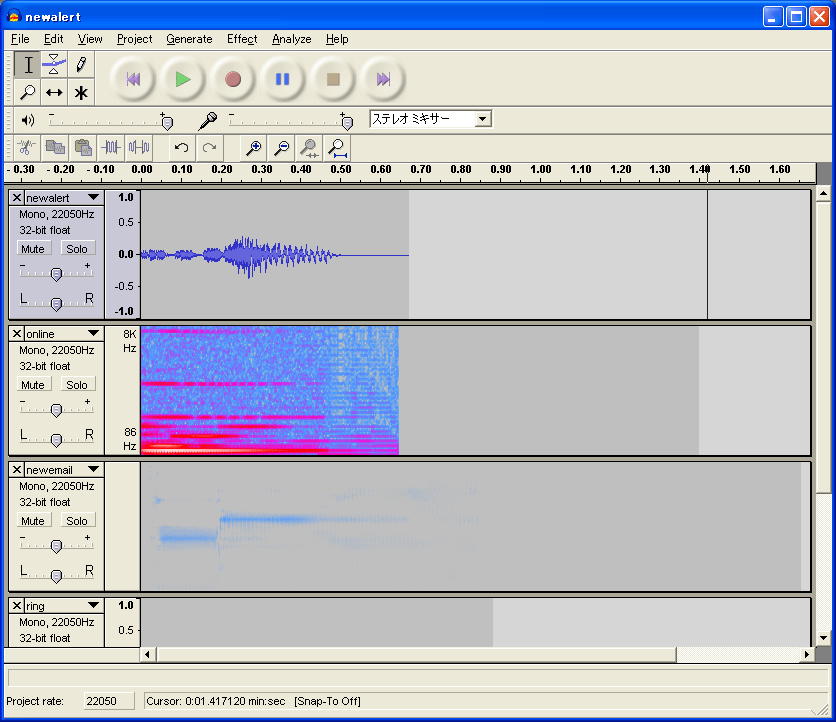
Task: Mute the newalert track
Action: [x=33, y=249]
